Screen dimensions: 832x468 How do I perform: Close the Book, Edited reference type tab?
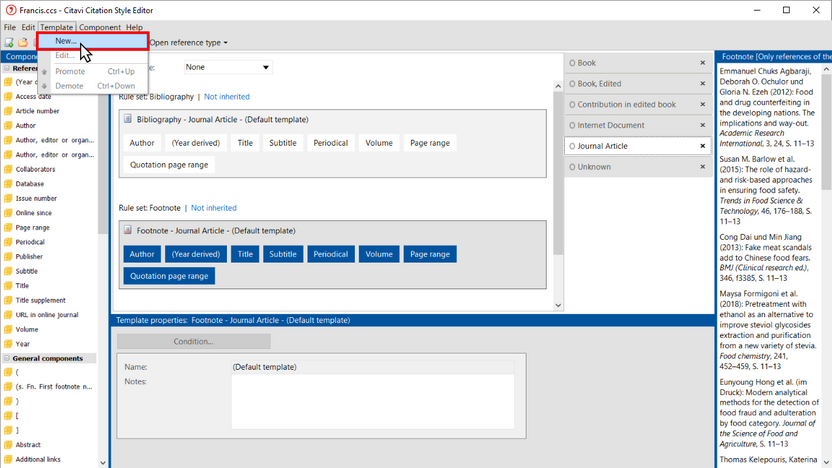(703, 83)
